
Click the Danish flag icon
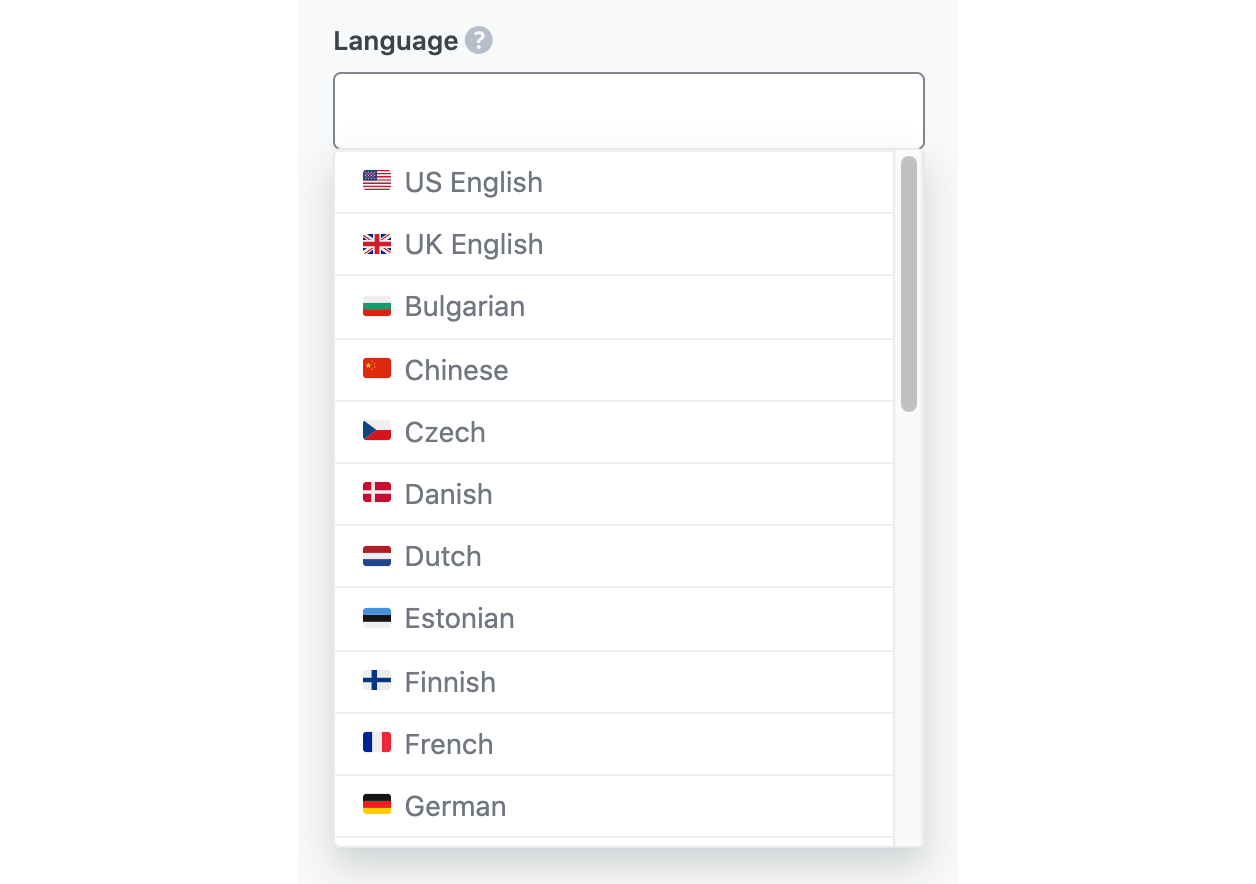(377, 493)
